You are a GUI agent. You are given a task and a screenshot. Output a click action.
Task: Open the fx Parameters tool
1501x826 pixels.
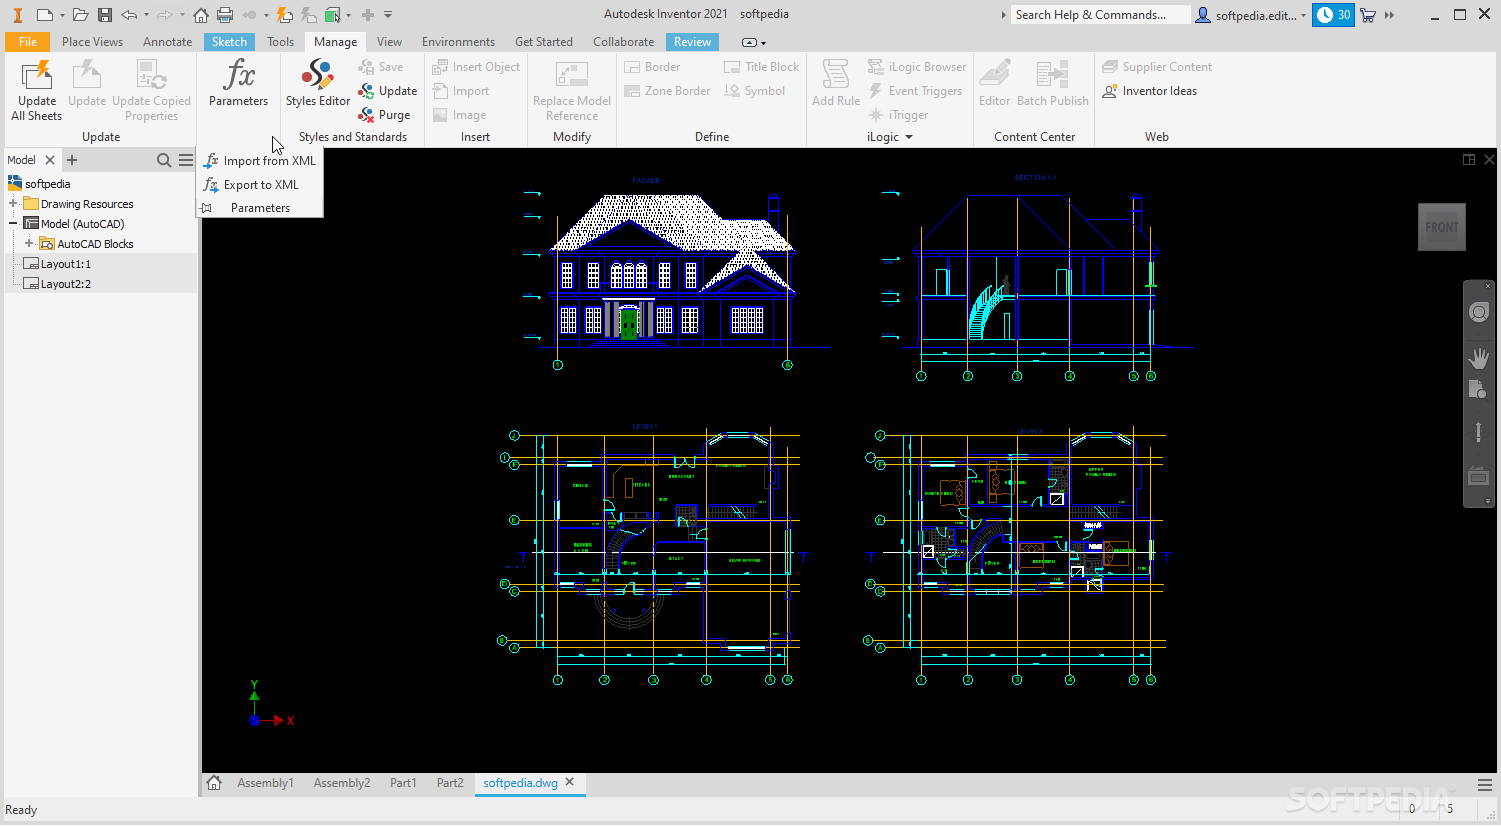point(238,82)
